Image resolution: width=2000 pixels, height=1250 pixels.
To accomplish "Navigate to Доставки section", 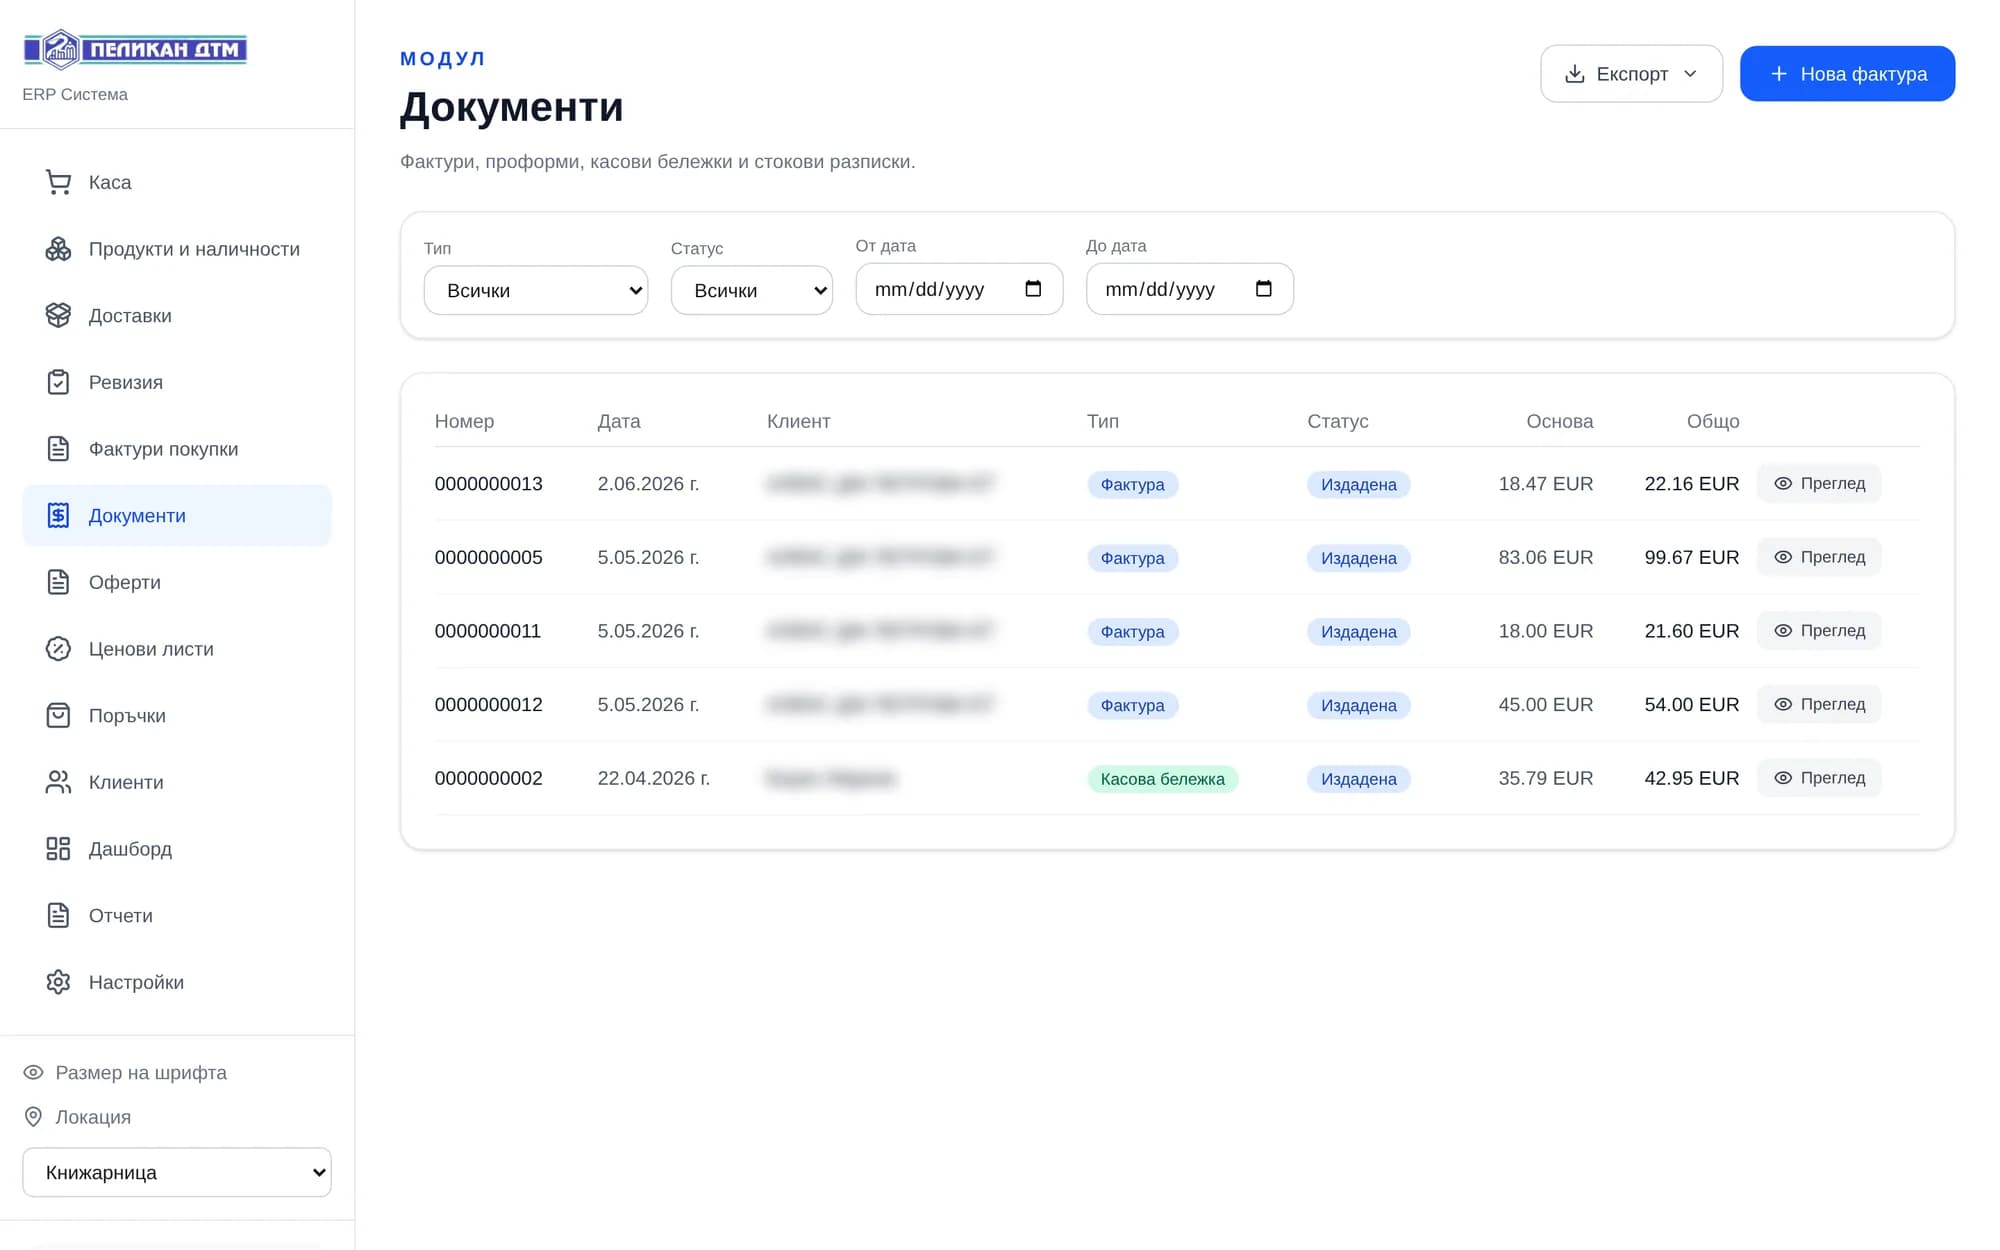I will (x=177, y=315).
